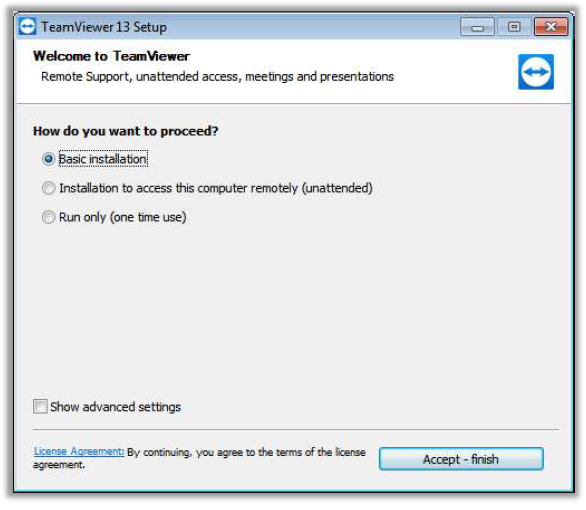Click the license agreement notice text

pyautogui.click(x=199, y=458)
